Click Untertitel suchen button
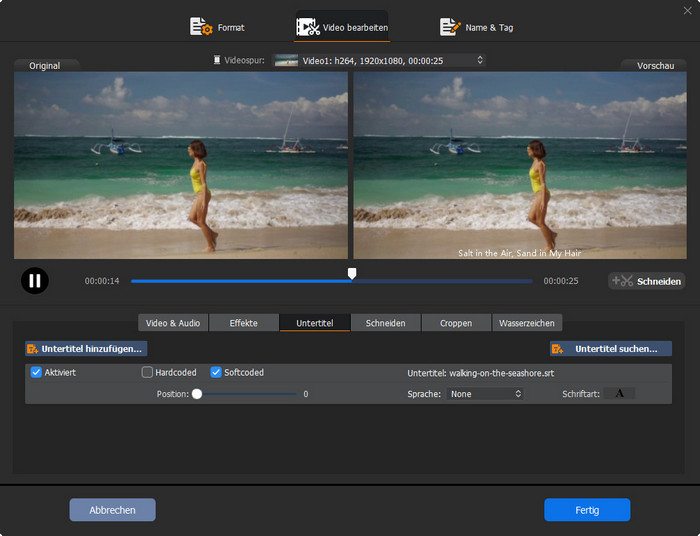The image size is (700, 536). pos(611,349)
